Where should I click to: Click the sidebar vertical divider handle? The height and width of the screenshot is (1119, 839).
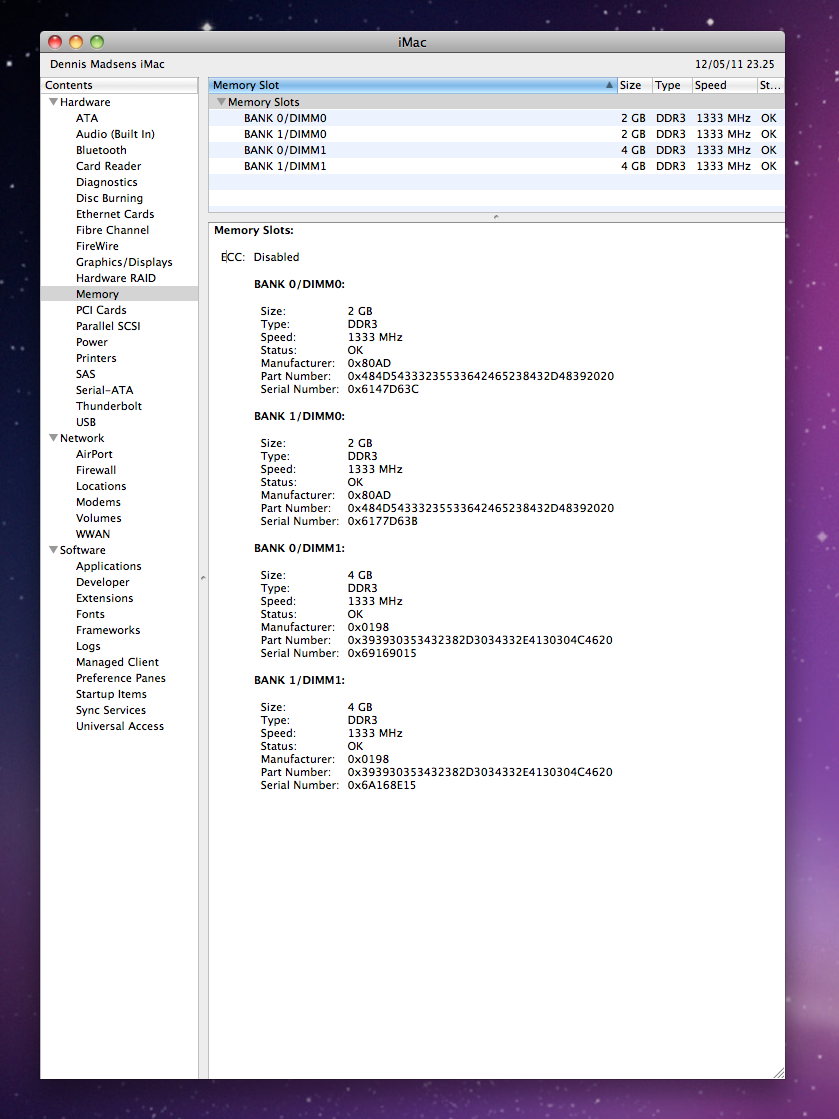point(203,578)
